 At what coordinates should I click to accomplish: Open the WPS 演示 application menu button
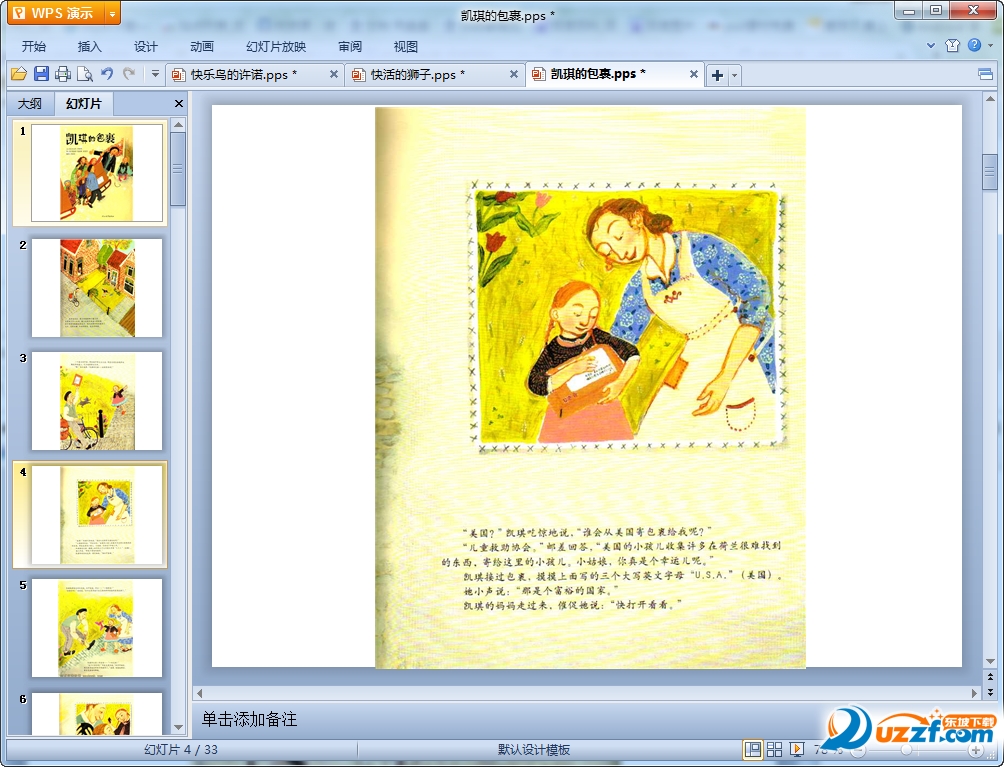(55, 13)
